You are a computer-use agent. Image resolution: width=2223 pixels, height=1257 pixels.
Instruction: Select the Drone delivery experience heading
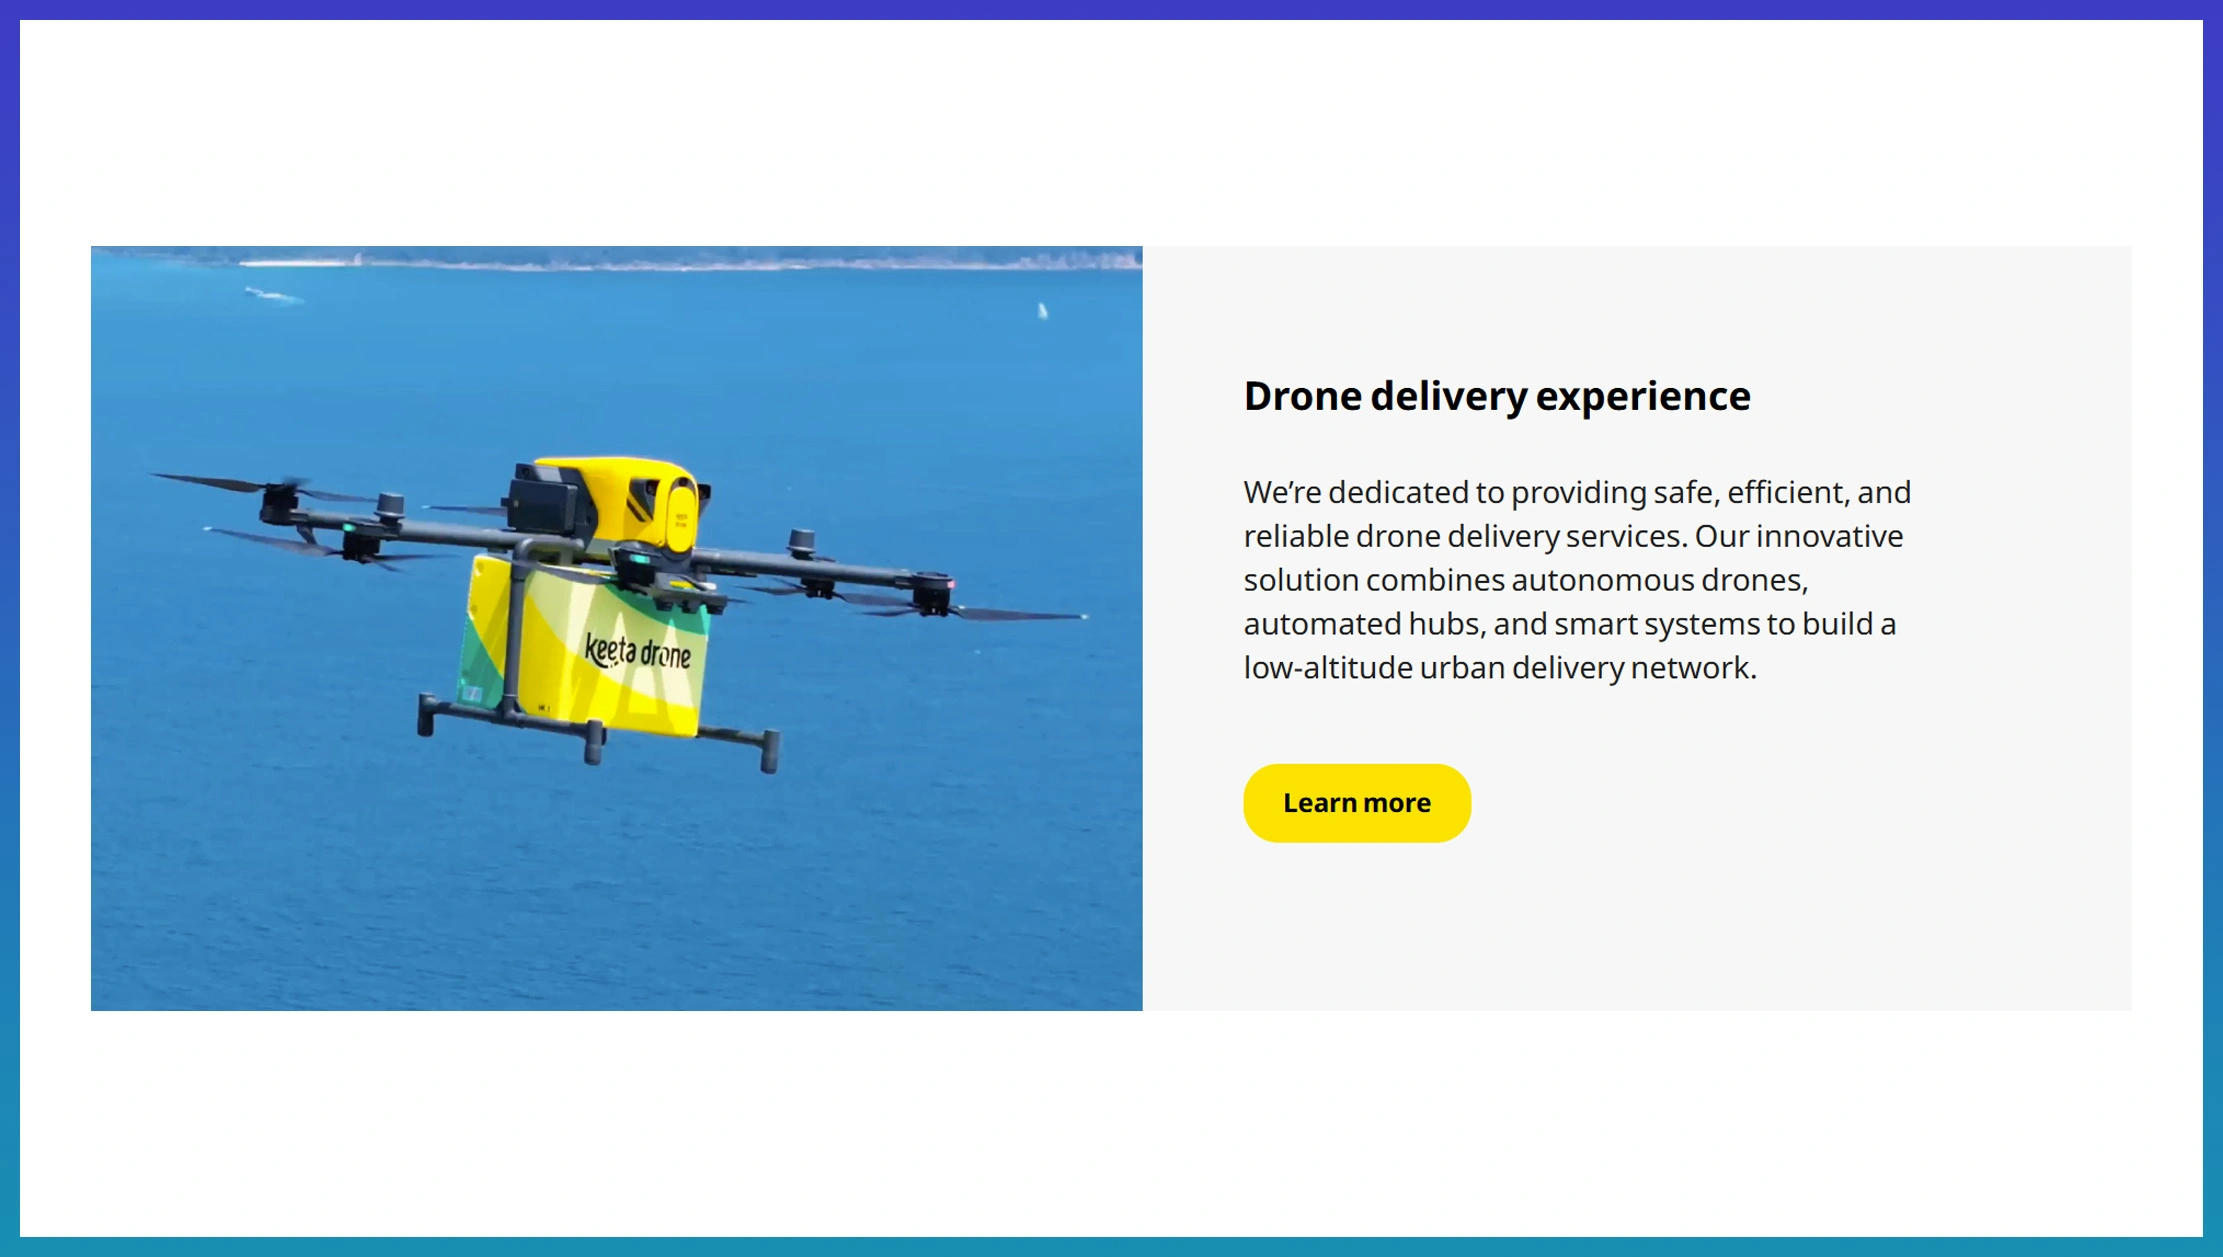tap(1496, 396)
